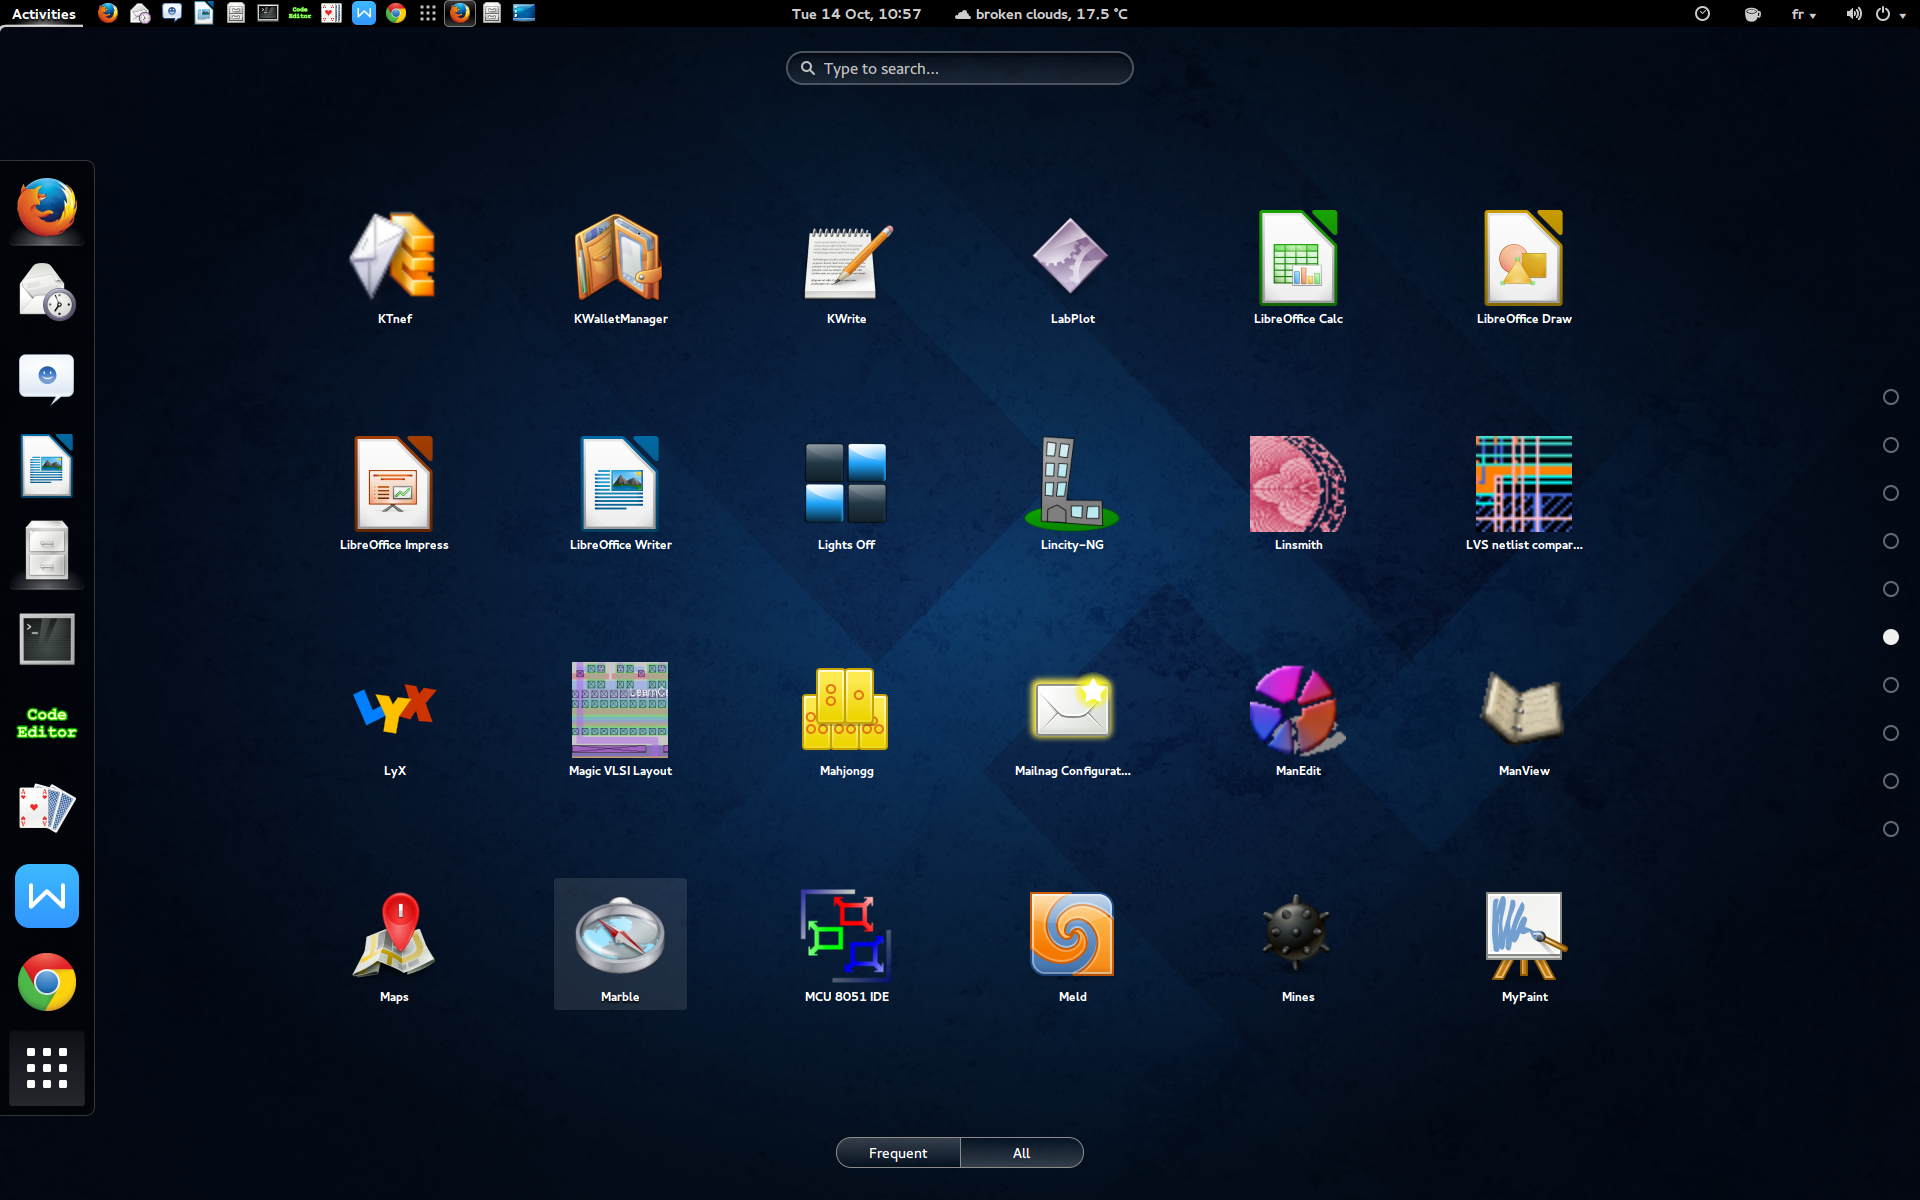The image size is (1920, 1200).
Task: Start the Mahjongg game
Action: pos(846,719)
